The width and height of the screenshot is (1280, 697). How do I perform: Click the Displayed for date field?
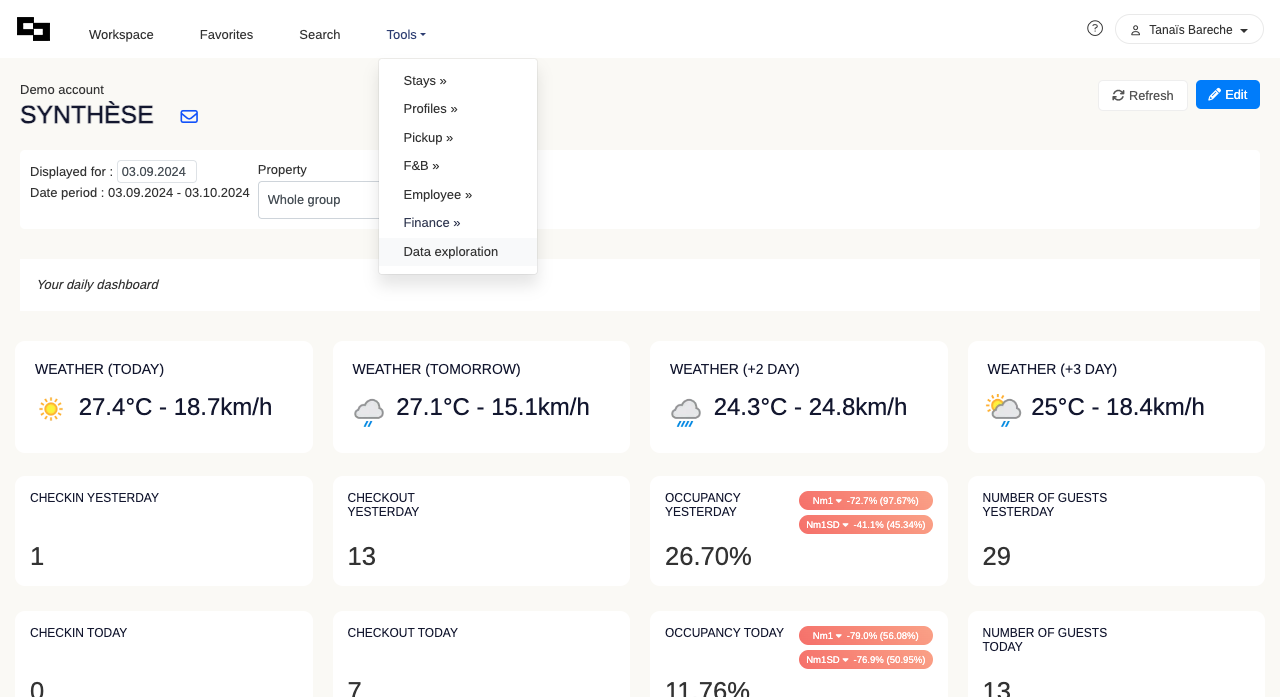coord(157,171)
